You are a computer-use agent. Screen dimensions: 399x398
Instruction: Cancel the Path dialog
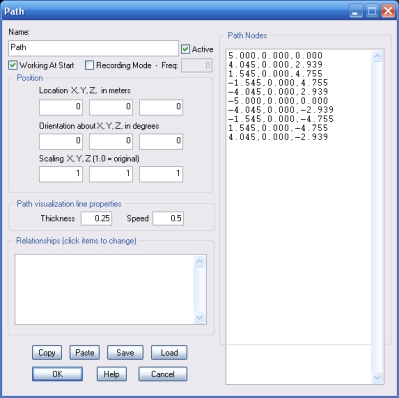click(x=163, y=374)
